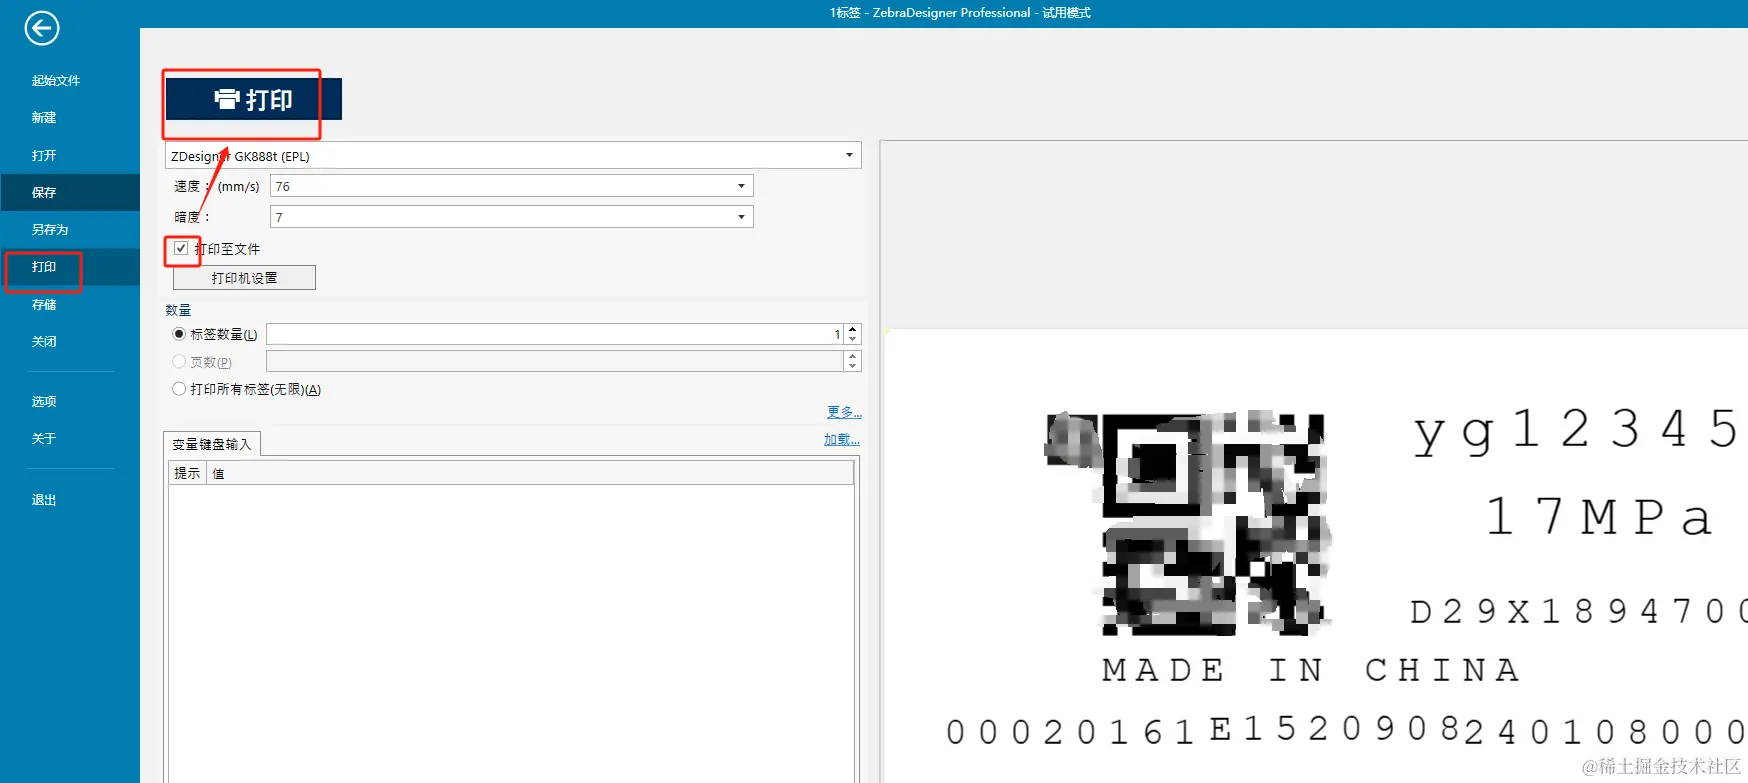Click the 更多... link
1748x783 pixels.
844,411
